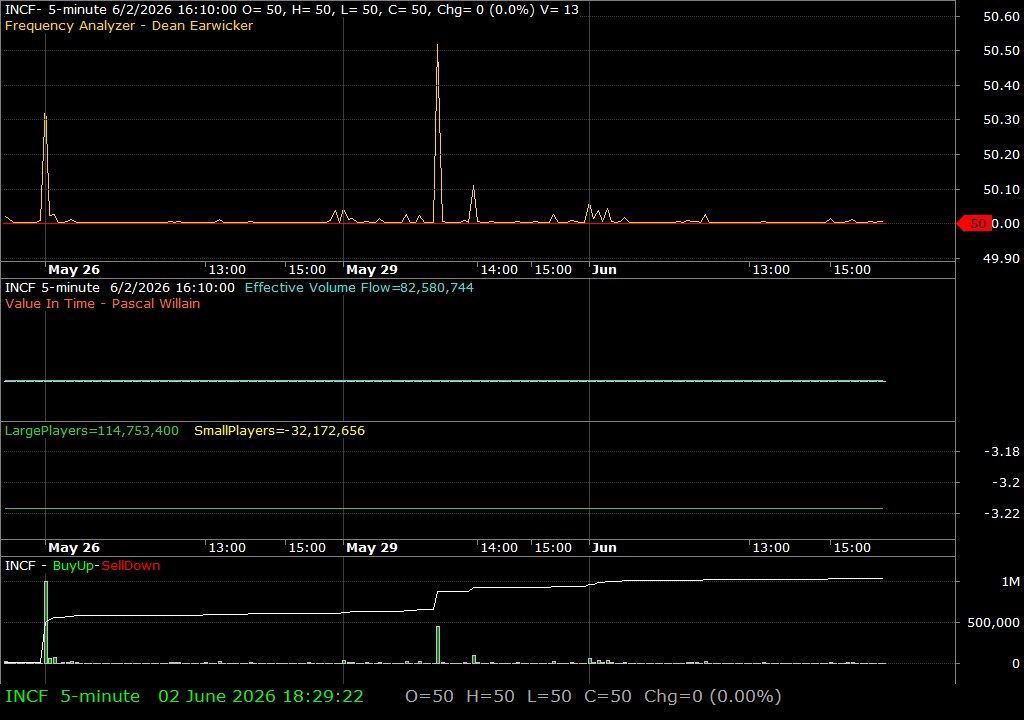Click H=50 in the status bar

[x=490, y=696]
